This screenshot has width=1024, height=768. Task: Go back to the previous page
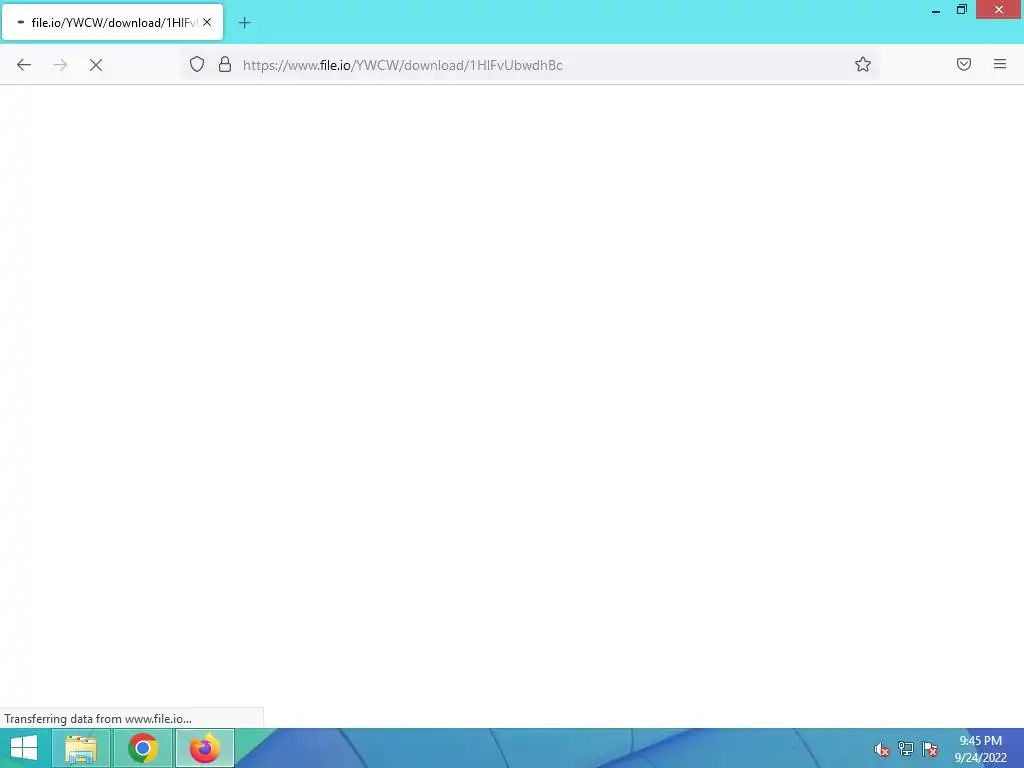(24, 65)
